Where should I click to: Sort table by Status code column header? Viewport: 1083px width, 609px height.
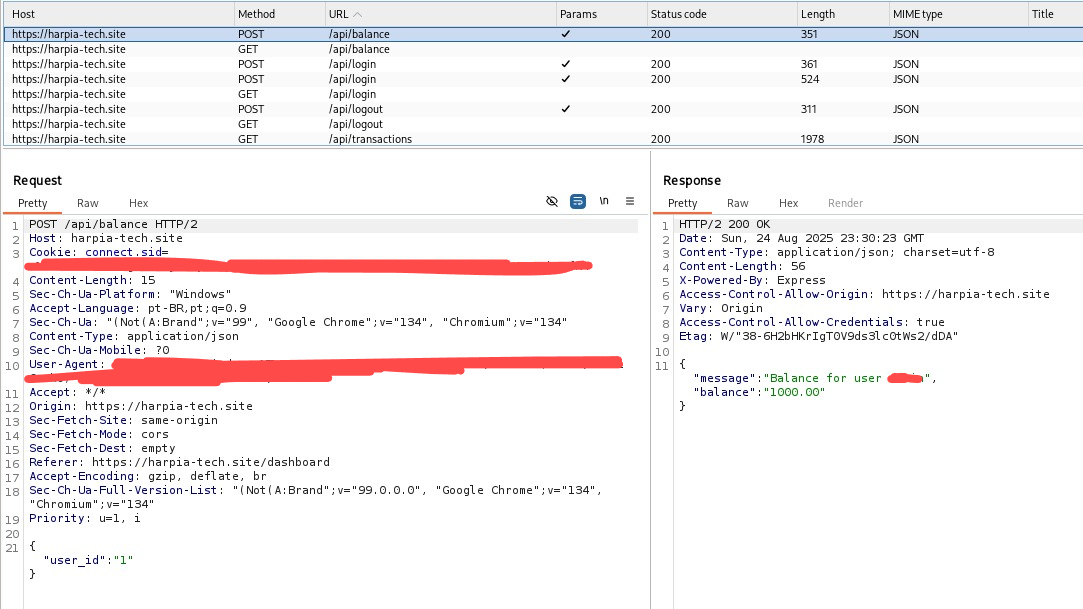tap(720, 14)
